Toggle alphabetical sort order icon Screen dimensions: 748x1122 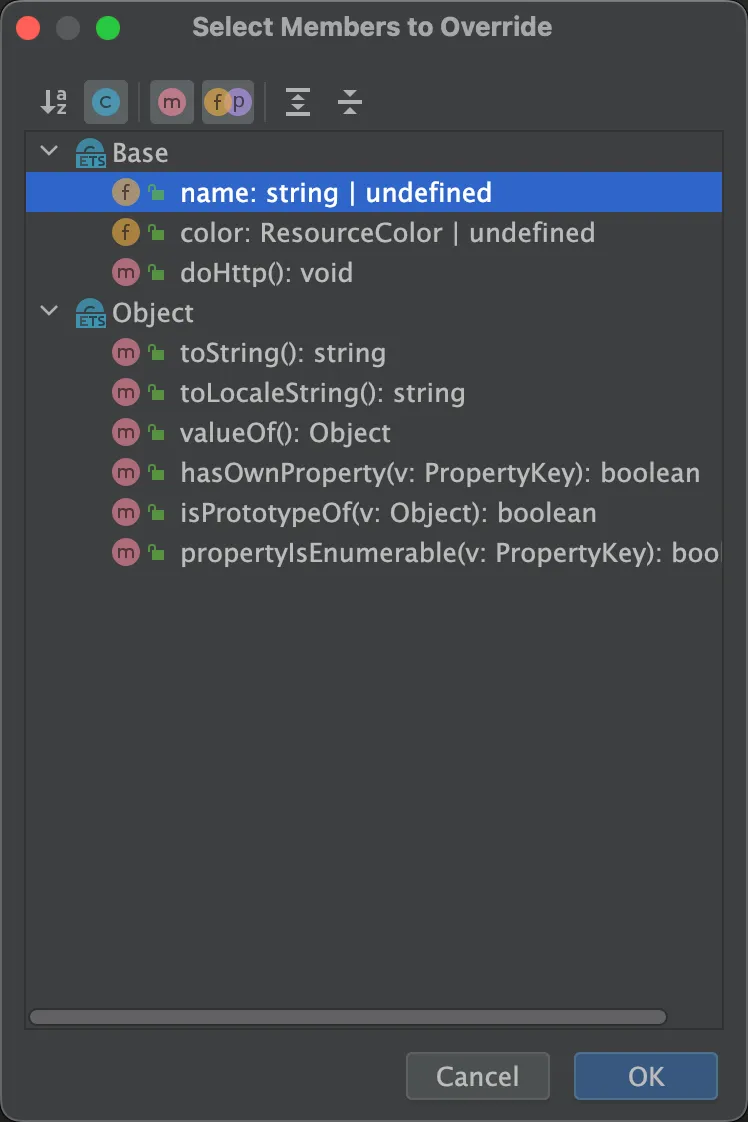tap(54, 102)
